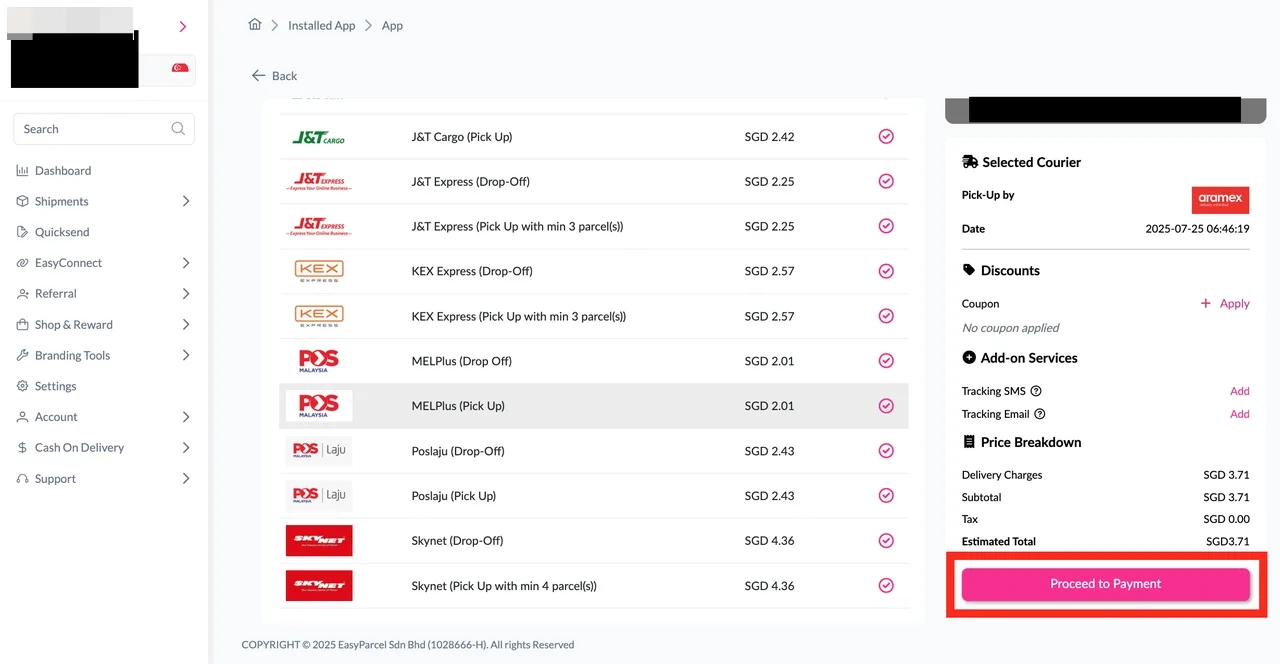
Task: Click the Skynet courier logo
Action: pyautogui.click(x=319, y=540)
